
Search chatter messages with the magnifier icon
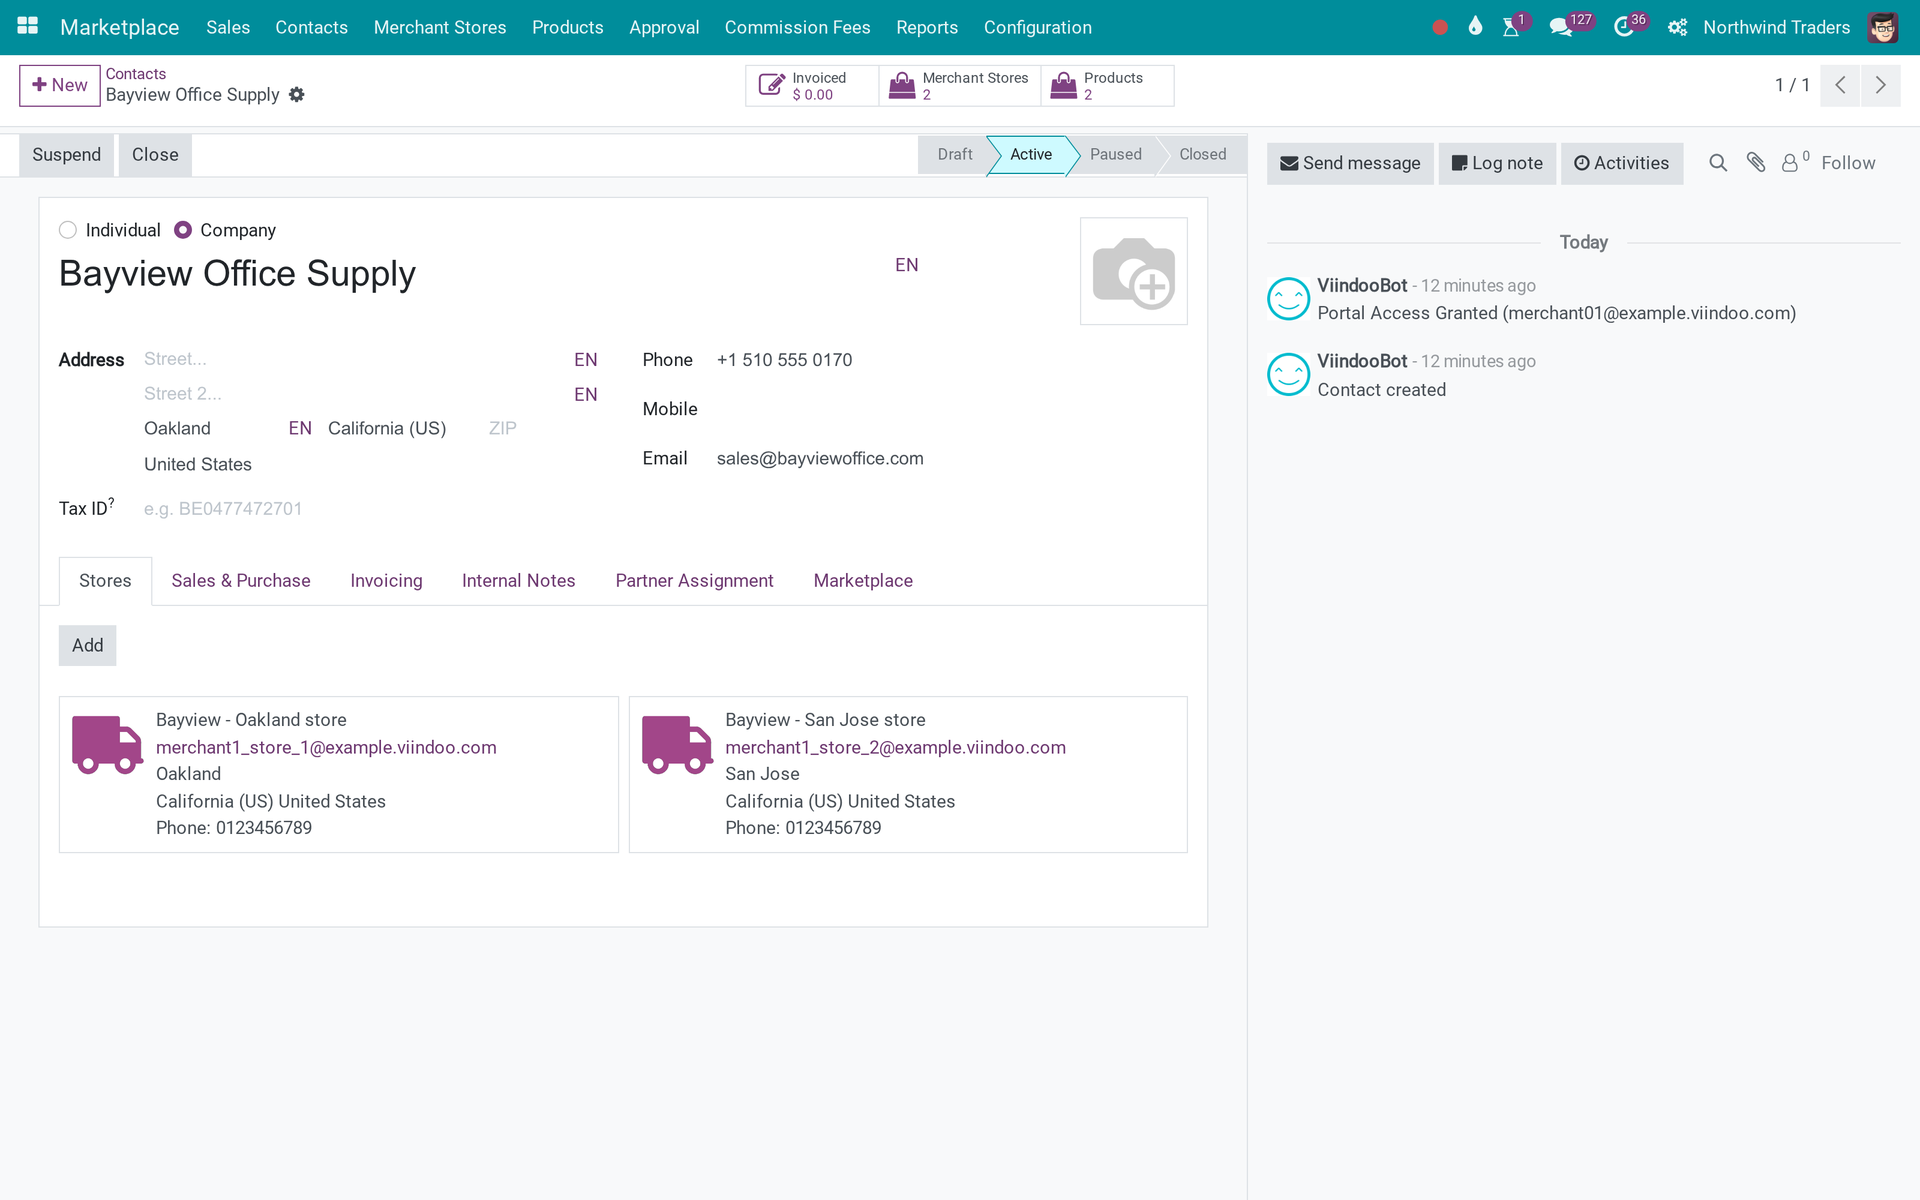coord(1718,163)
